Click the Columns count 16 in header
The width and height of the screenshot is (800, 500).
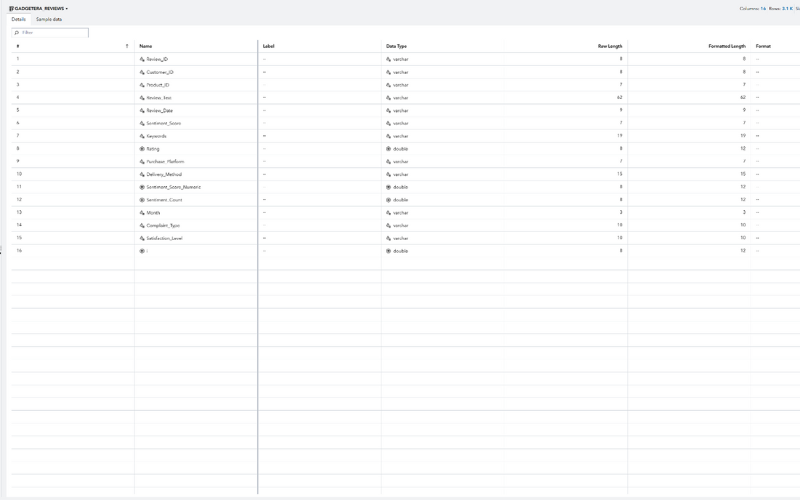click(x=763, y=9)
